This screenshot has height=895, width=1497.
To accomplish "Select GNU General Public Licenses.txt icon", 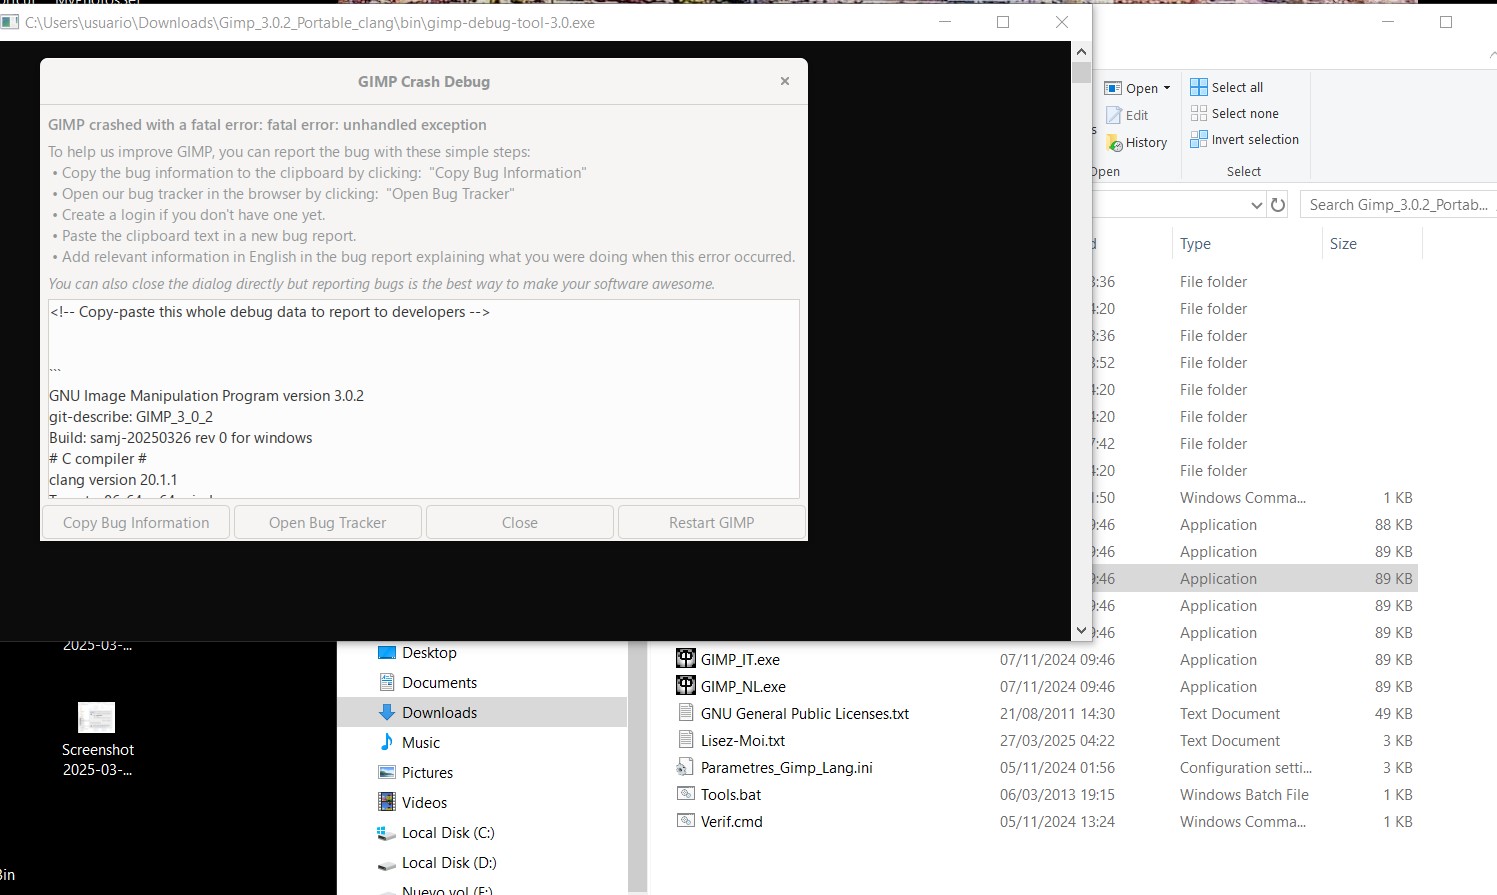I will point(685,713).
